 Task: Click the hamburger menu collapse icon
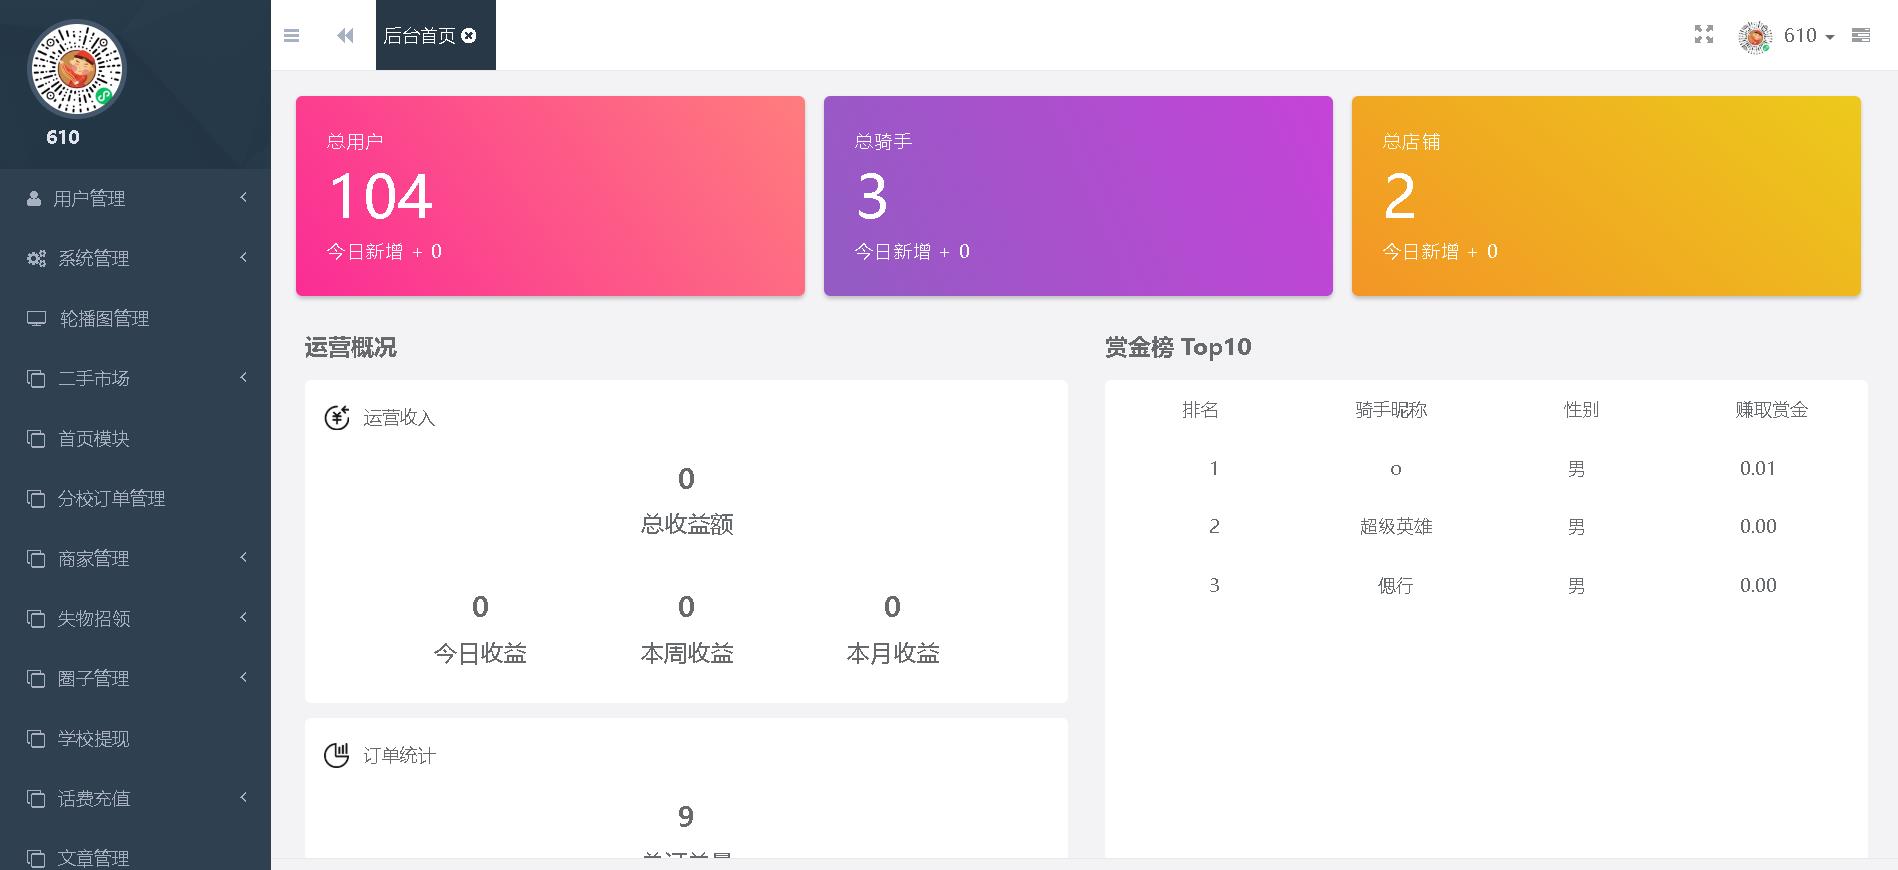292,36
